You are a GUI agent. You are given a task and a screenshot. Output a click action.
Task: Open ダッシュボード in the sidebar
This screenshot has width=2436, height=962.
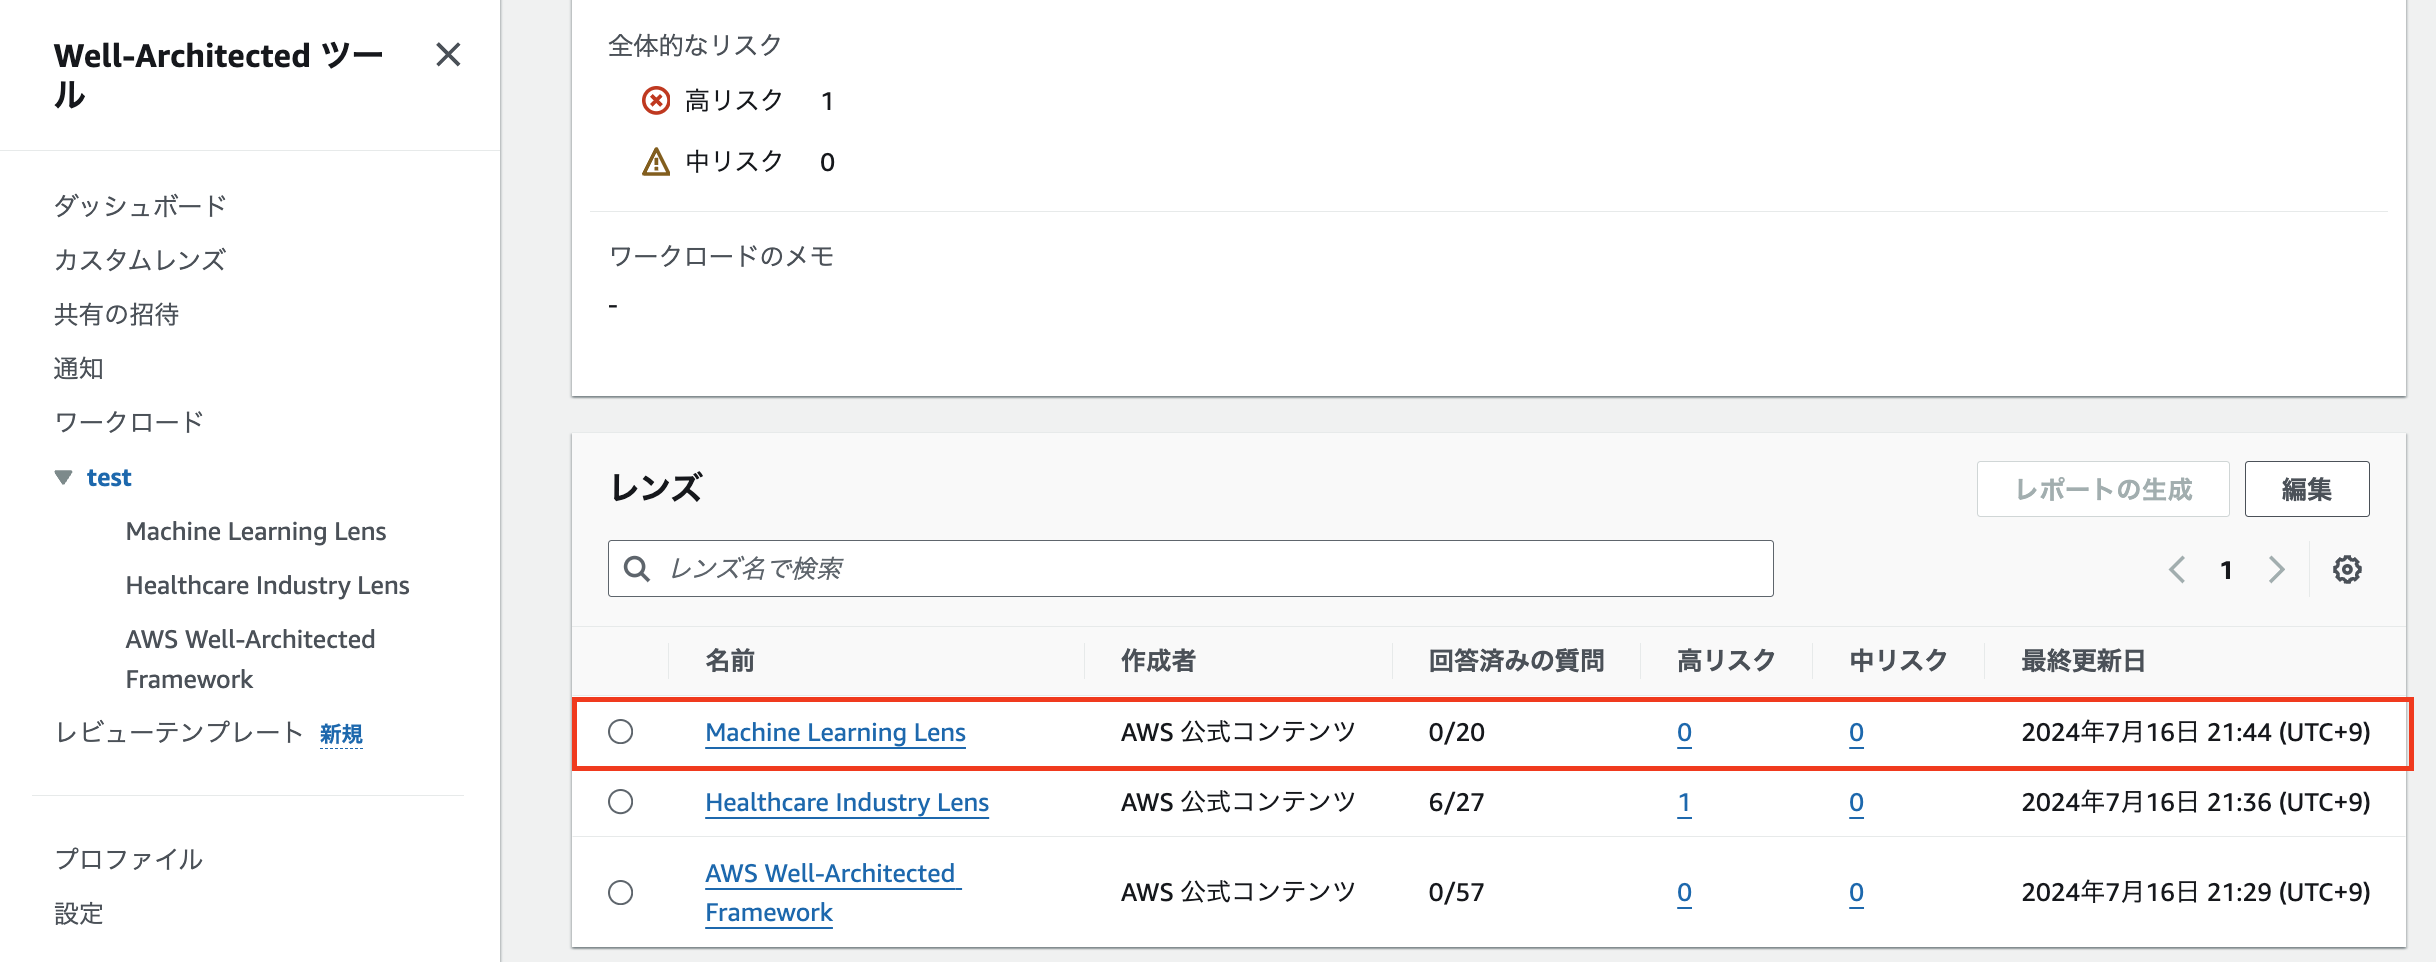(x=140, y=206)
